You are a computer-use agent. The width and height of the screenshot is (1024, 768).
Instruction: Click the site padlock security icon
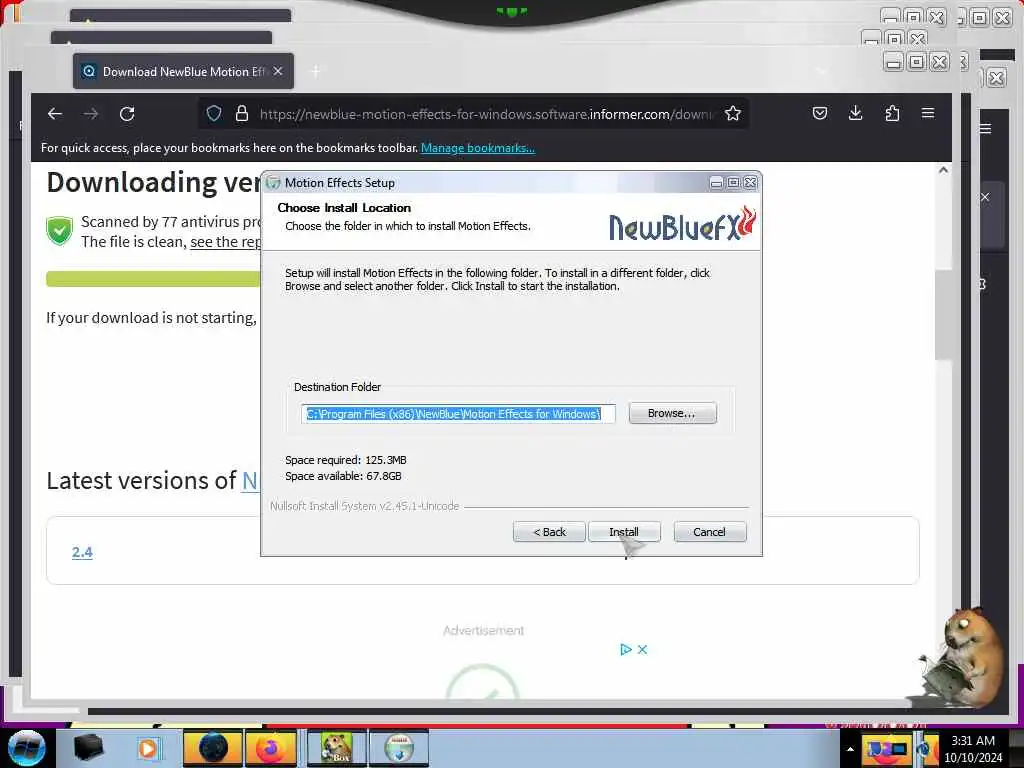(242, 114)
